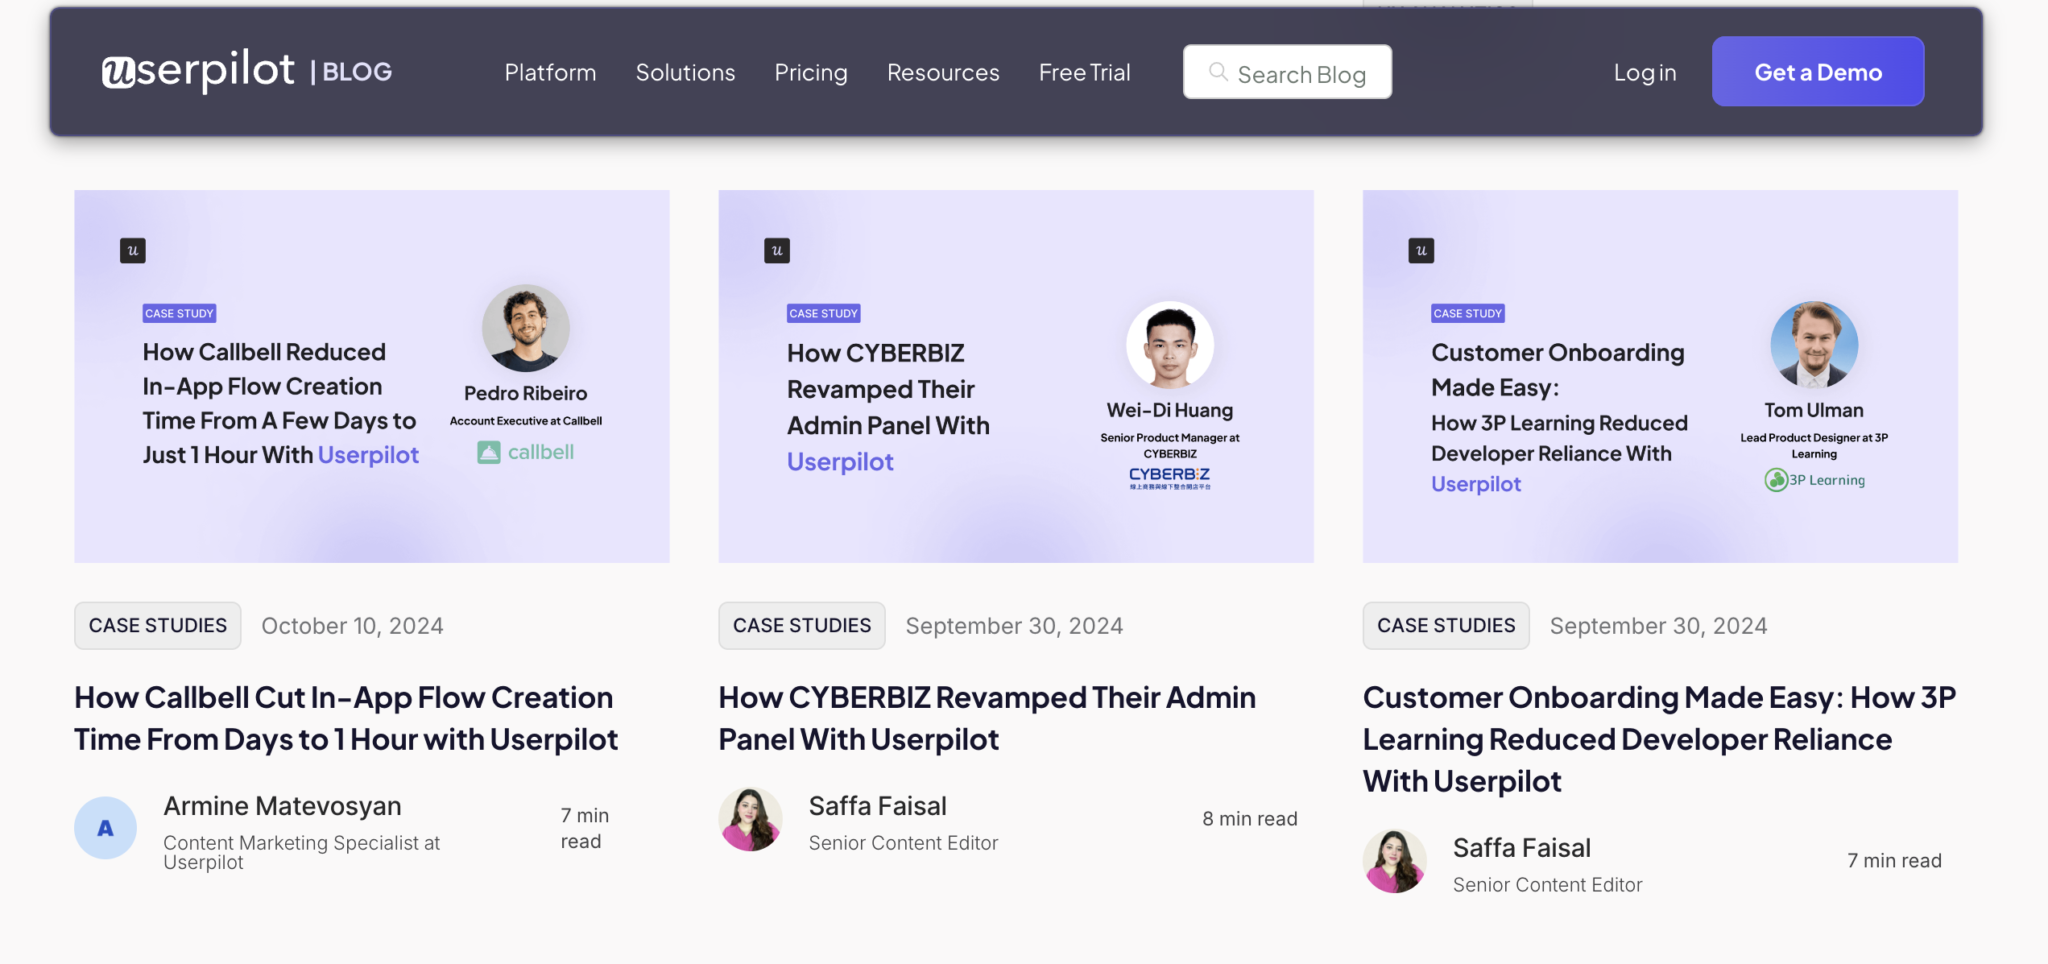The width and height of the screenshot is (2048, 964).
Task: Focus the Search Blog input field
Action: point(1300,74)
